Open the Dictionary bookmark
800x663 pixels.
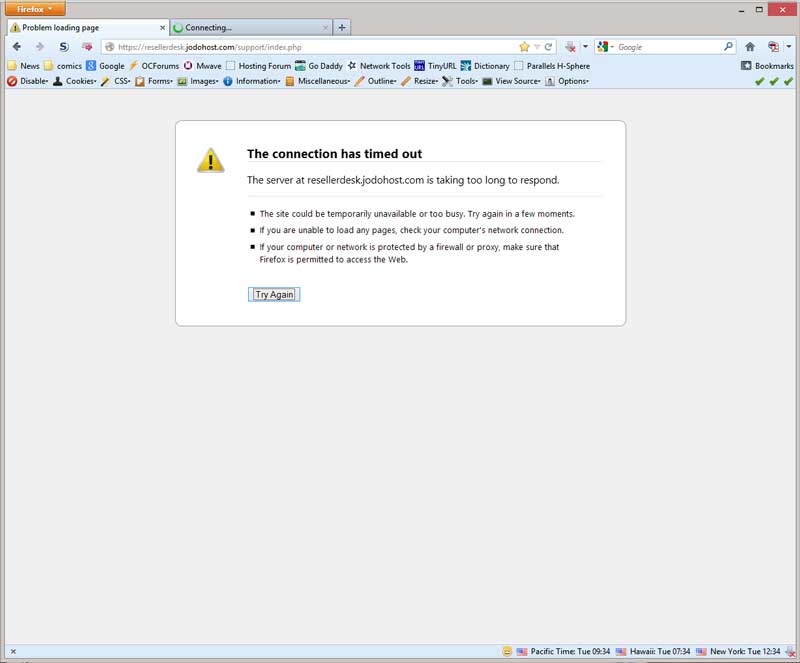485,66
